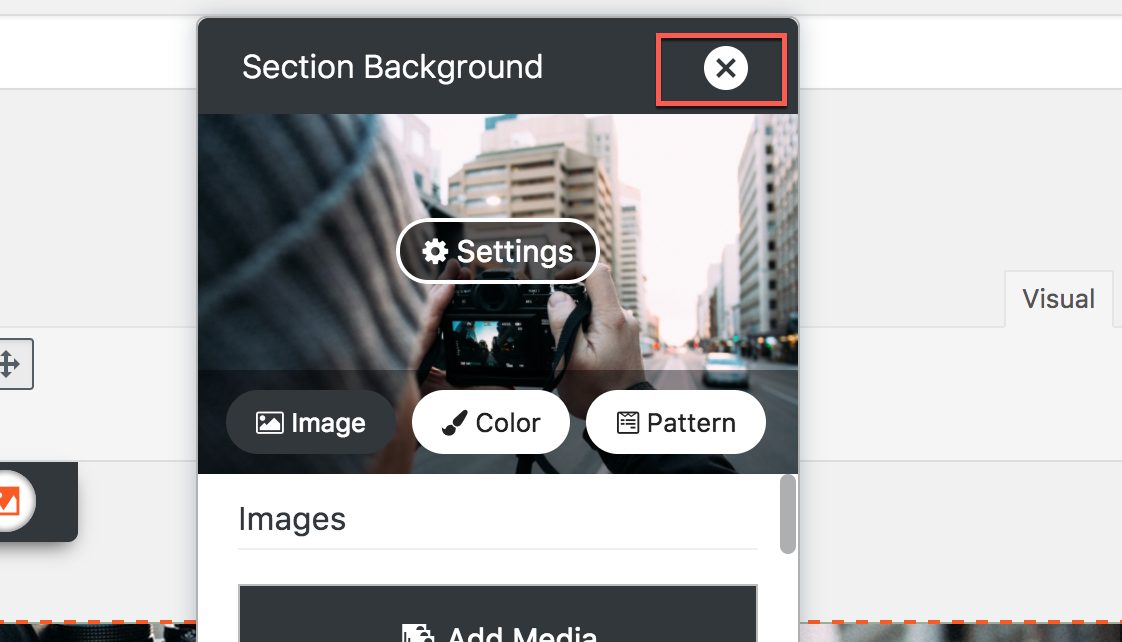Click the Add Media button
Image resolution: width=1122 pixels, height=642 pixels.
click(x=498, y=614)
